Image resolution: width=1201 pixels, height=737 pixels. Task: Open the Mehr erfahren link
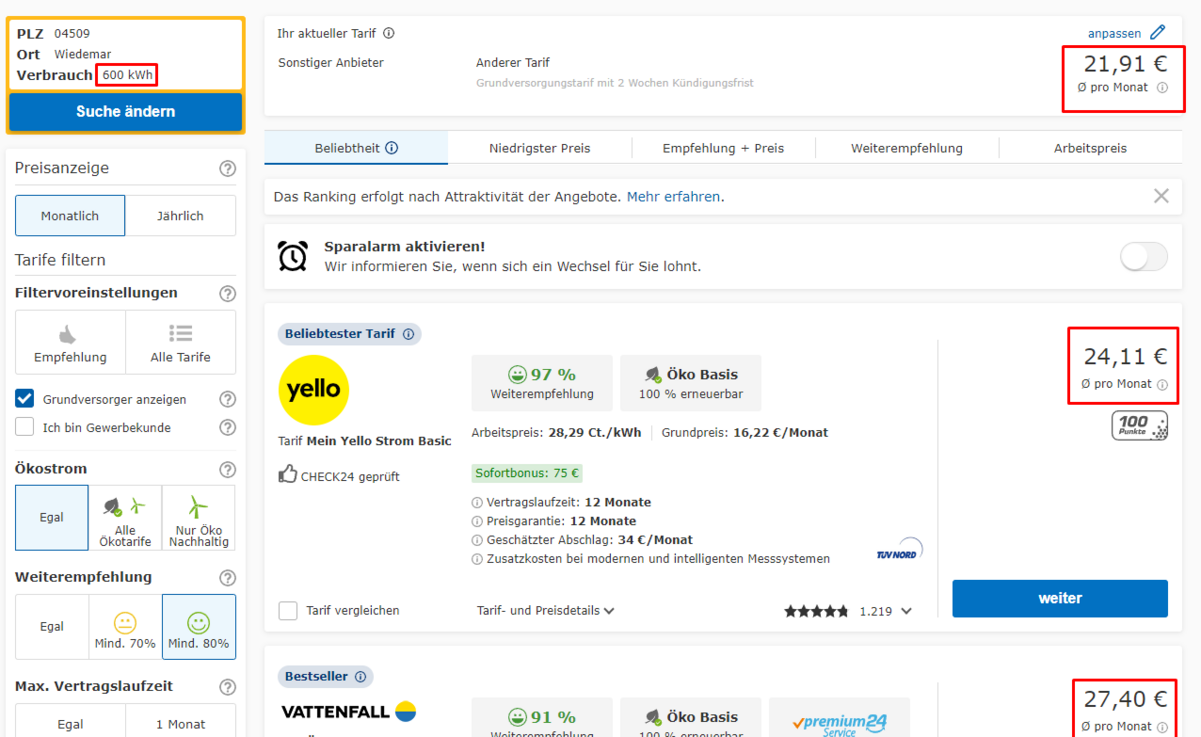pos(673,197)
